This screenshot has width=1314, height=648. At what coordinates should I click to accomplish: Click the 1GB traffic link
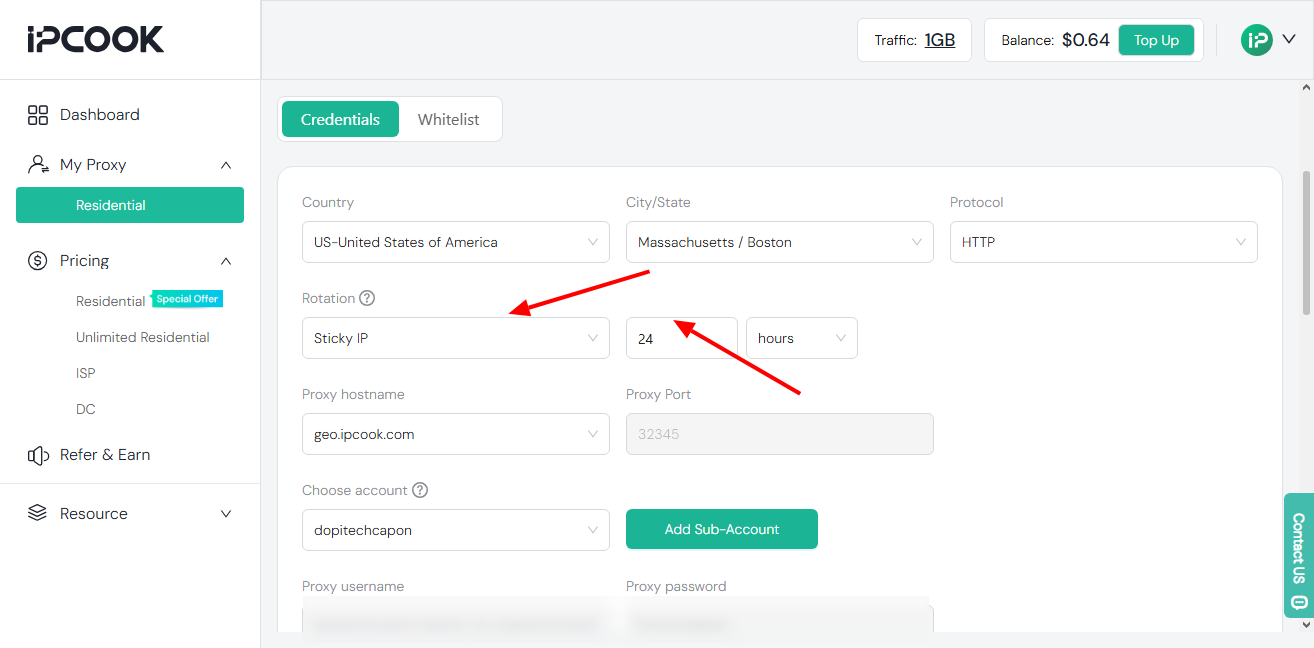(940, 40)
